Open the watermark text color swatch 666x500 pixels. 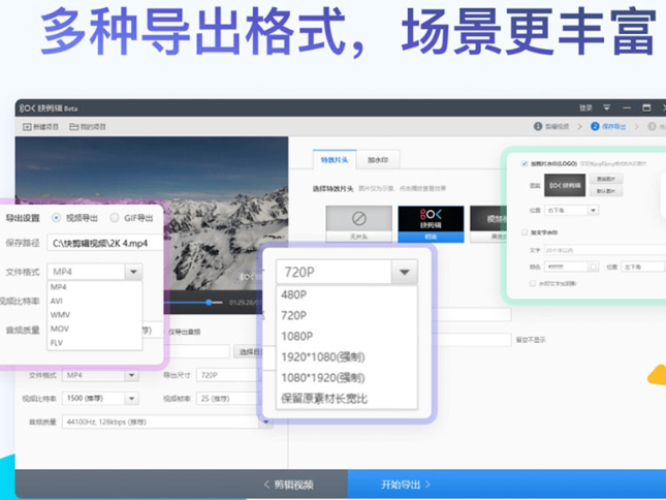point(593,267)
